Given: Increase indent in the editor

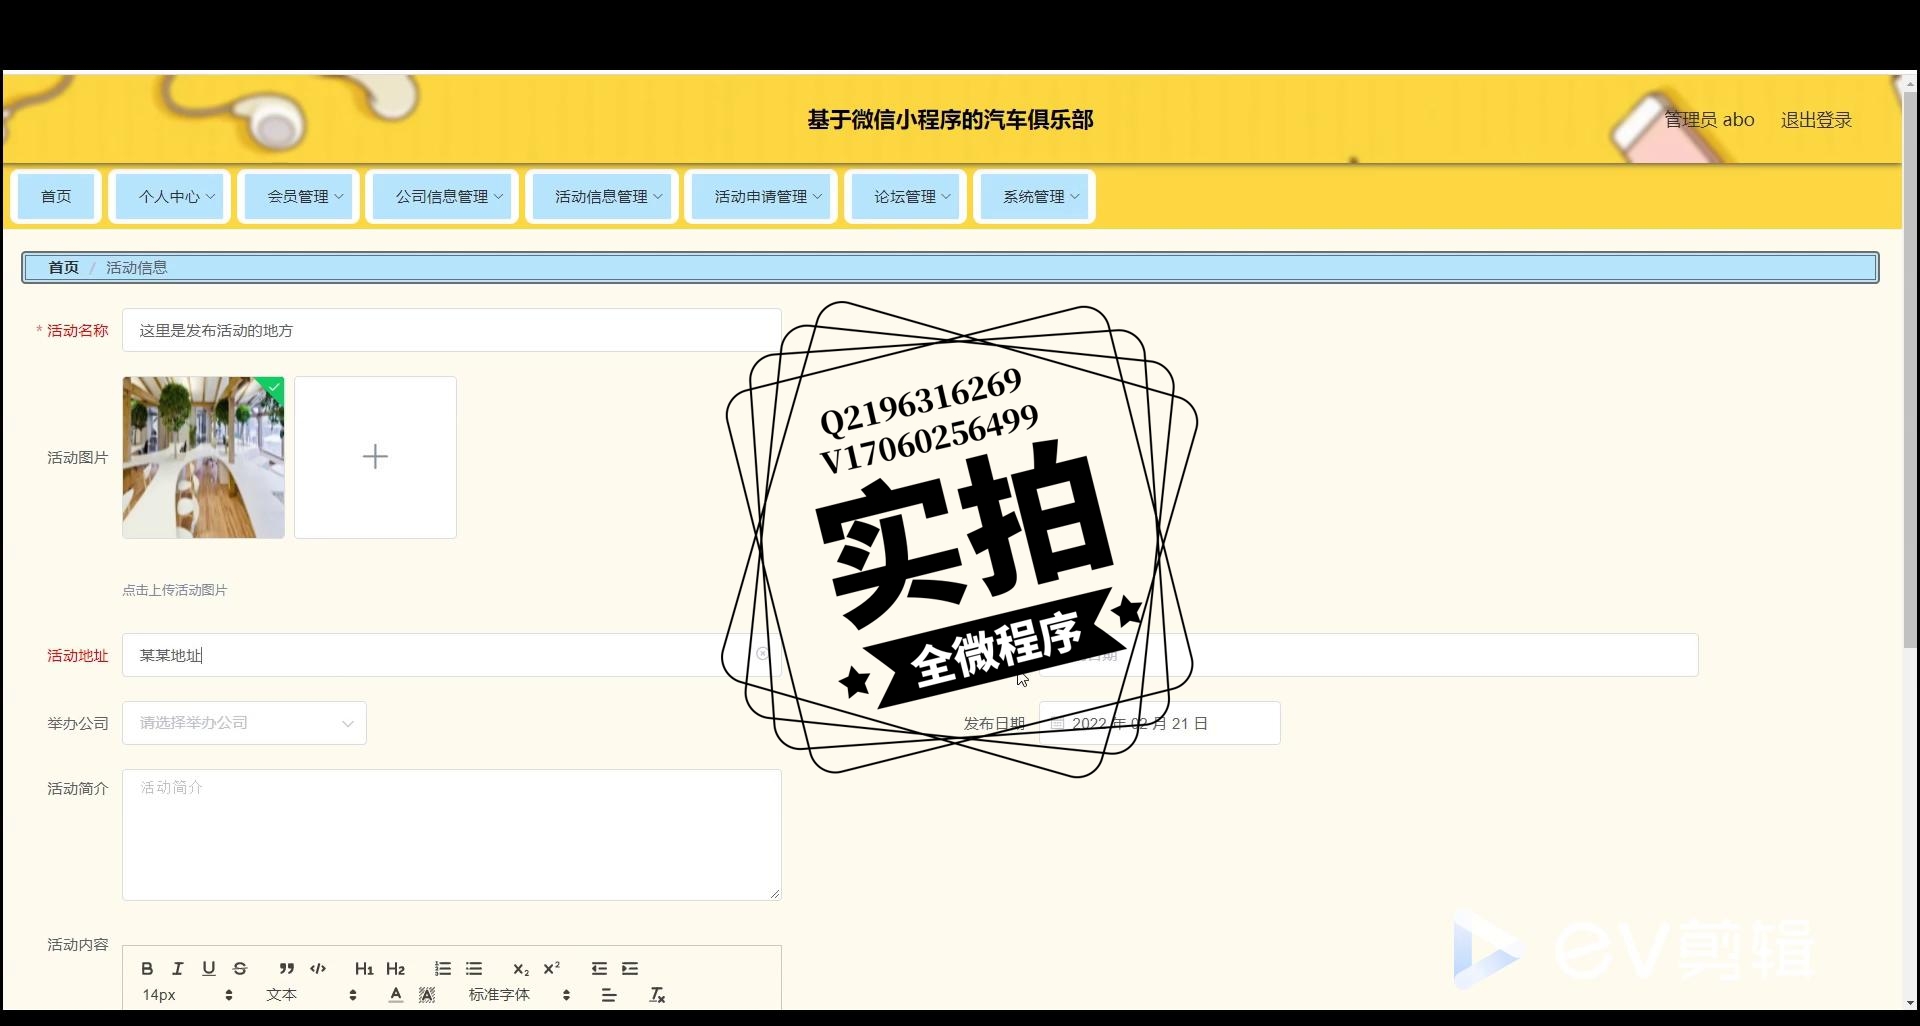Looking at the screenshot, I should click(630, 968).
